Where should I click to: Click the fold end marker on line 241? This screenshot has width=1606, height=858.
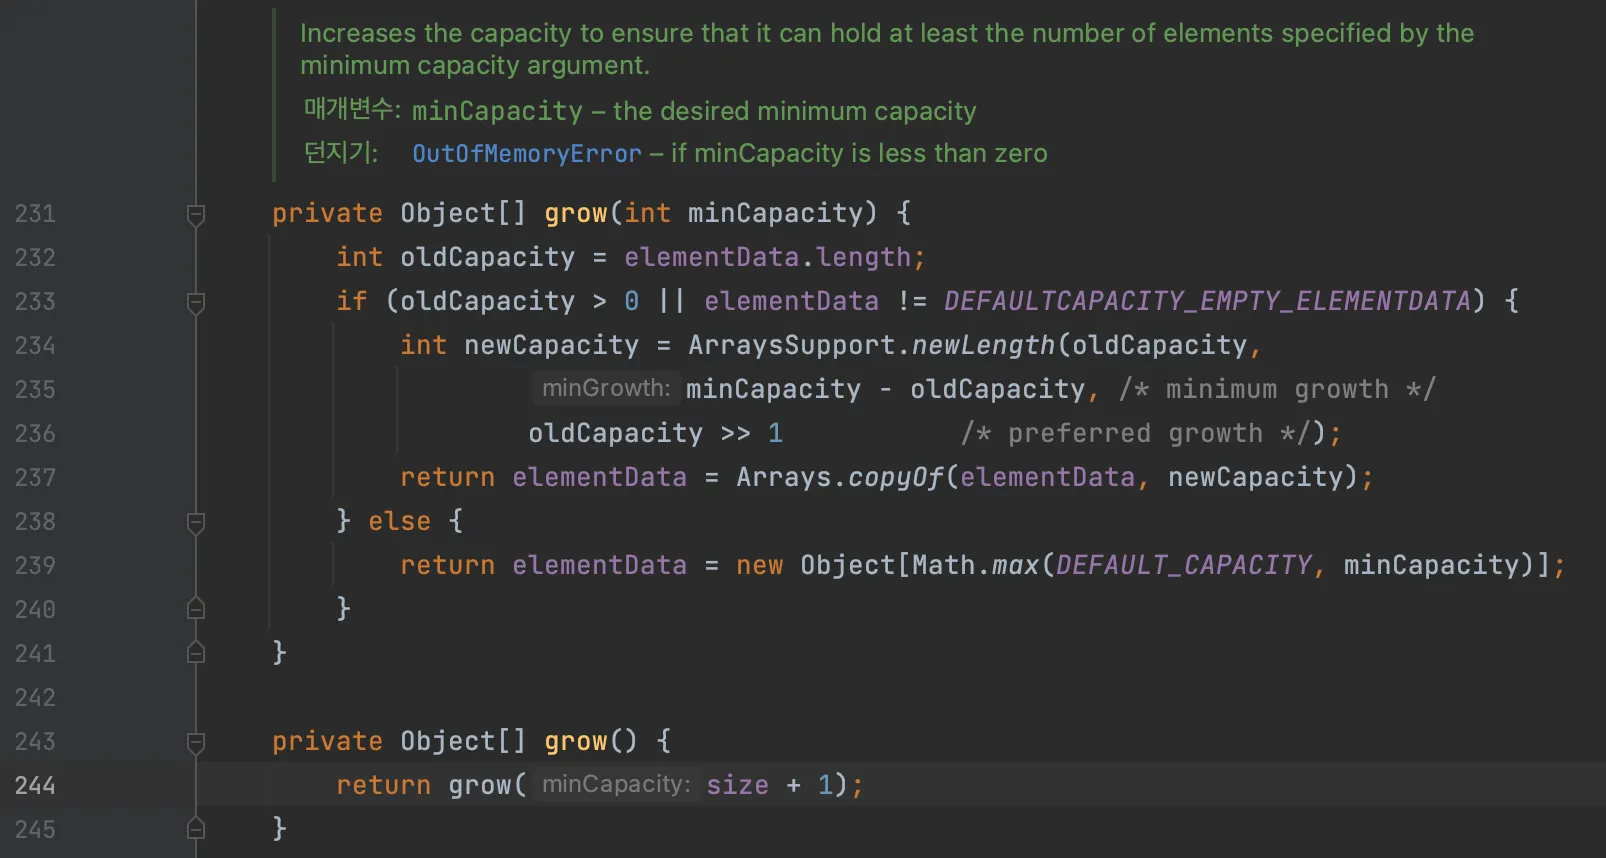point(196,653)
